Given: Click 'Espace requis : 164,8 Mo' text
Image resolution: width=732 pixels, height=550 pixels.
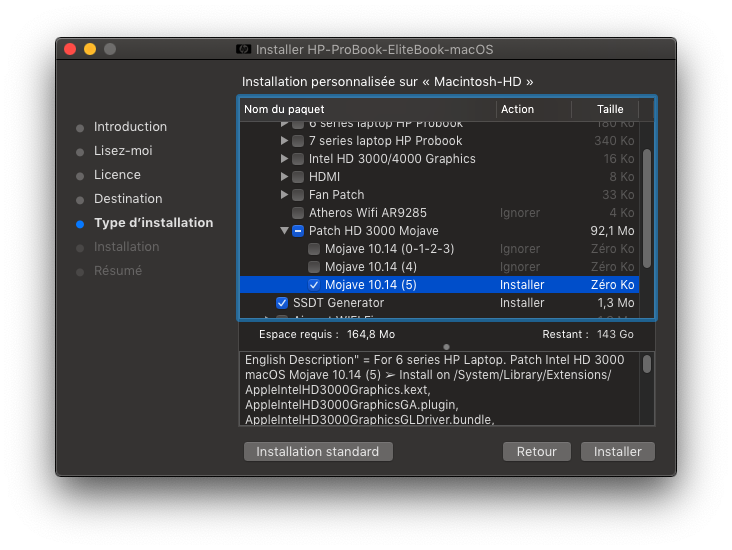Looking at the screenshot, I should pos(327,334).
